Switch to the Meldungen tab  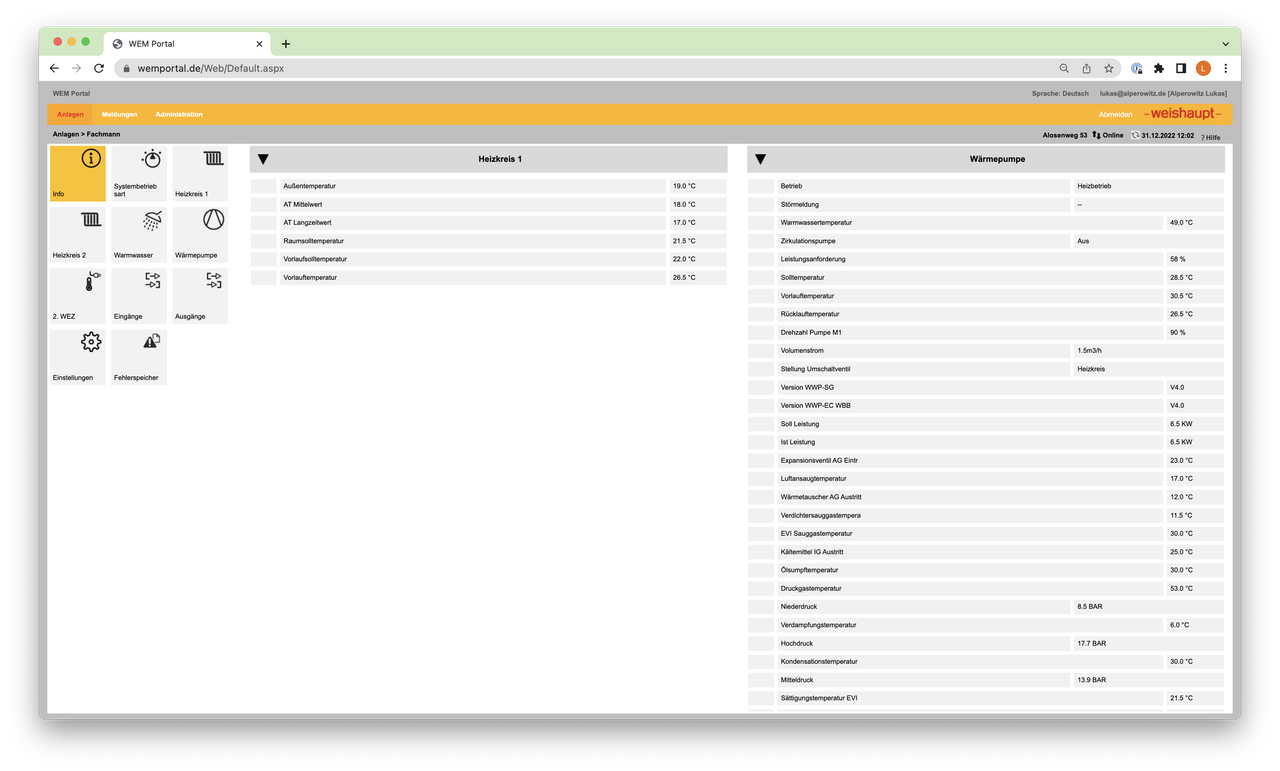tap(119, 114)
